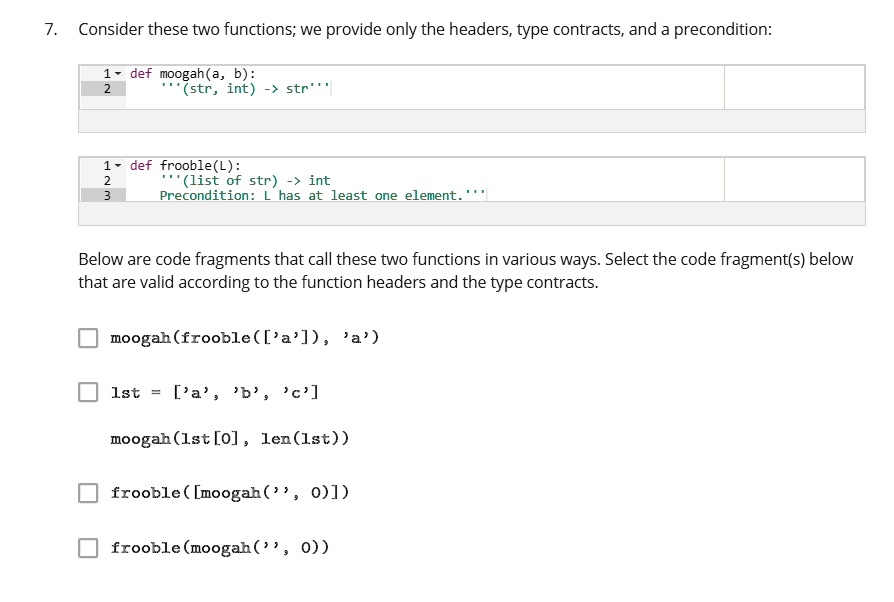This screenshot has width=894, height=602.
Task: Click the question 7 prompt sentence
Action: 425,29
